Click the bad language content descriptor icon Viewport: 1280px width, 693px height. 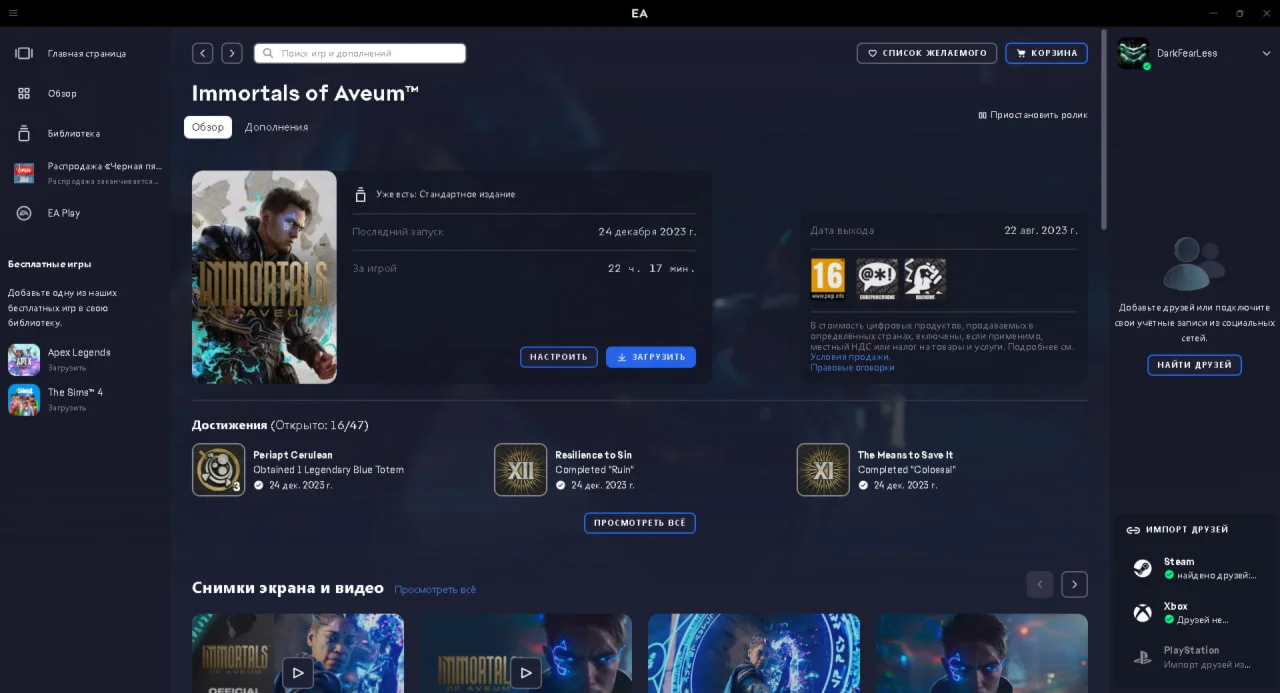[x=878, y=280]
